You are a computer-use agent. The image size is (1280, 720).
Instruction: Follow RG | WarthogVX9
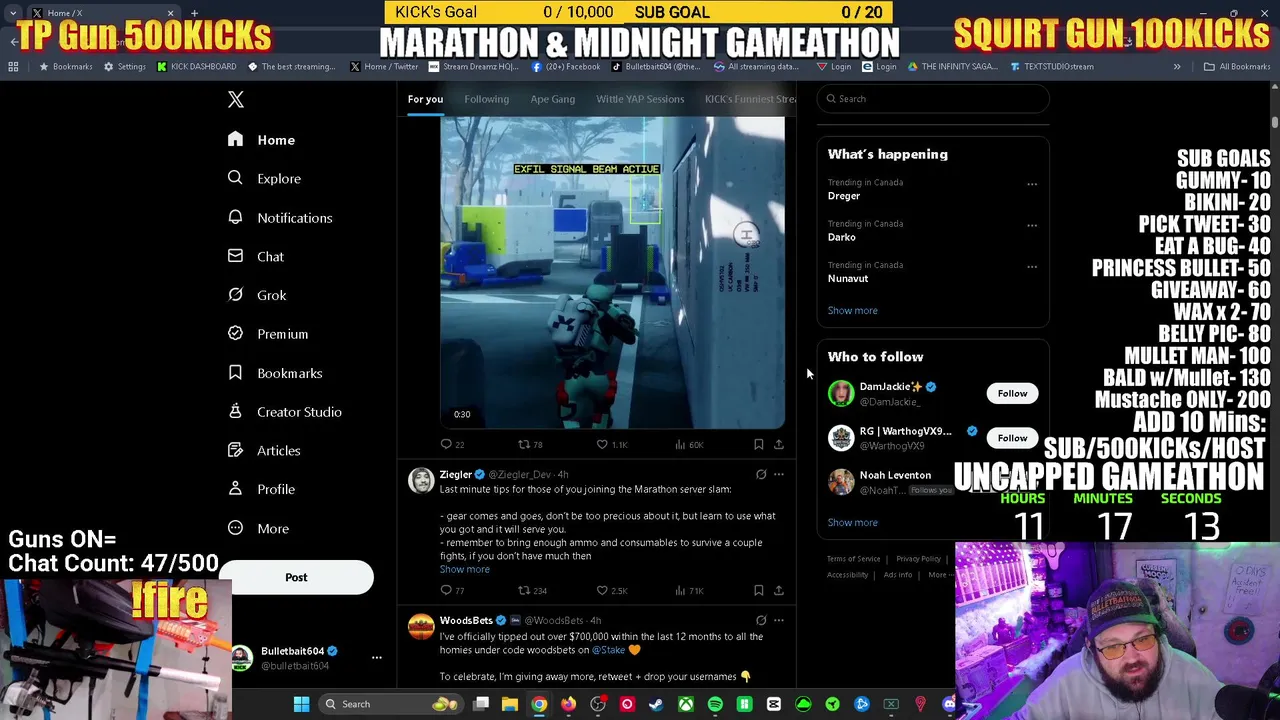pyautogui.click(x=1012, y=438)
